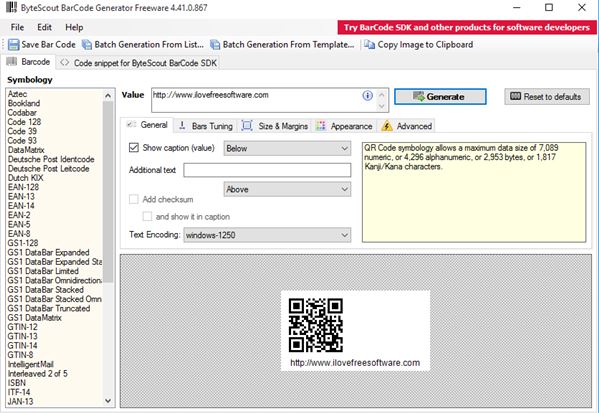
Task: Click the Batch Generation From List icon
Action: [87, 45]
